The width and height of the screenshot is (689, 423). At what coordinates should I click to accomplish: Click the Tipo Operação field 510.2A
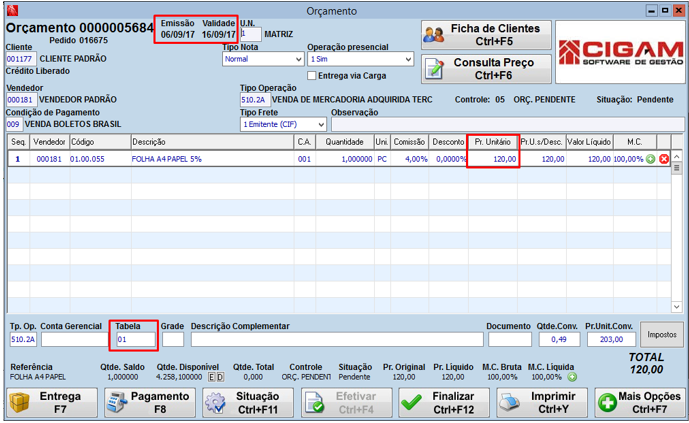(x=254, y=100)
